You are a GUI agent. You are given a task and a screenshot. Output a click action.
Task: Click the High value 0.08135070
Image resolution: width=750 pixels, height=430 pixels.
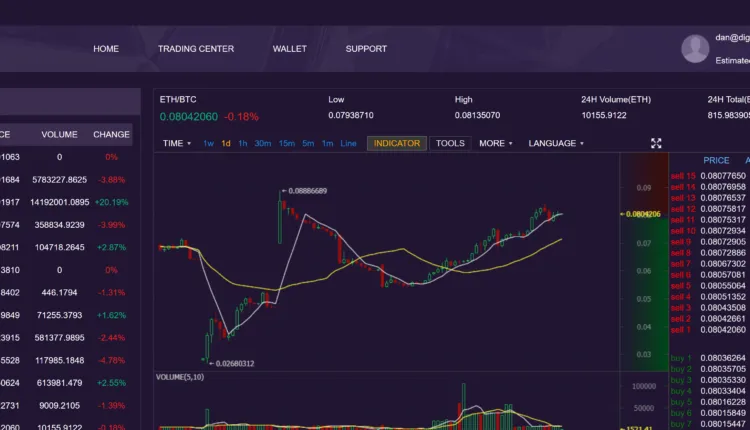coord(477,115)
